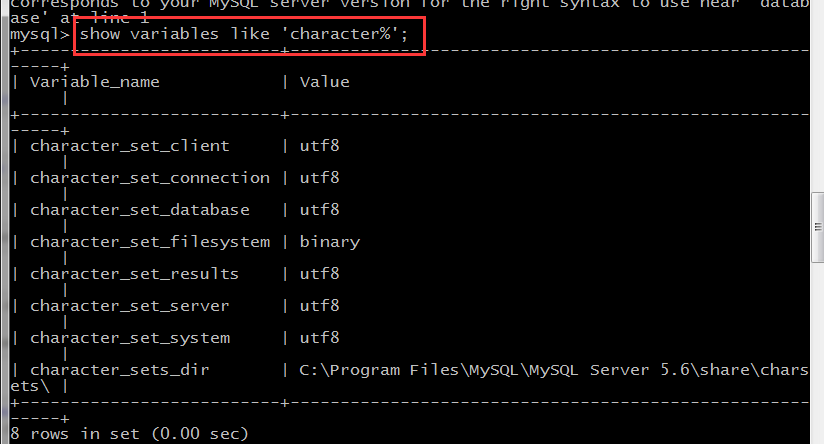Click the character_set_client variable name

point(130,146)
